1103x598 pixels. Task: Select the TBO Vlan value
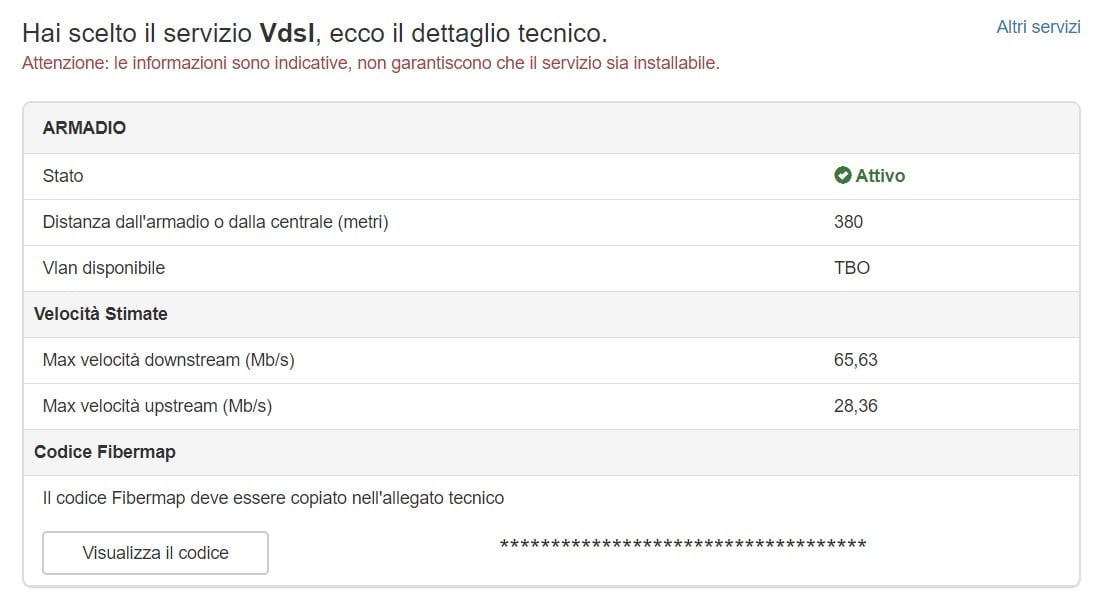tap(852, 268)
